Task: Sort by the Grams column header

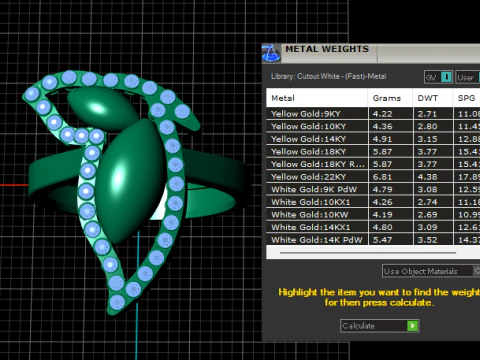Action: pyautogui.click(x=390, y=98)
